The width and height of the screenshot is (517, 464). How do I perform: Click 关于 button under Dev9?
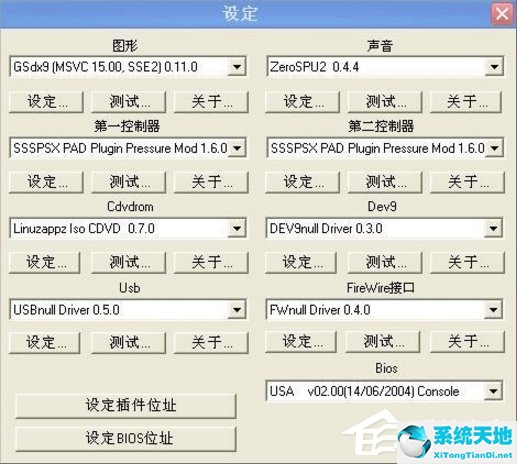click(467, 262)
